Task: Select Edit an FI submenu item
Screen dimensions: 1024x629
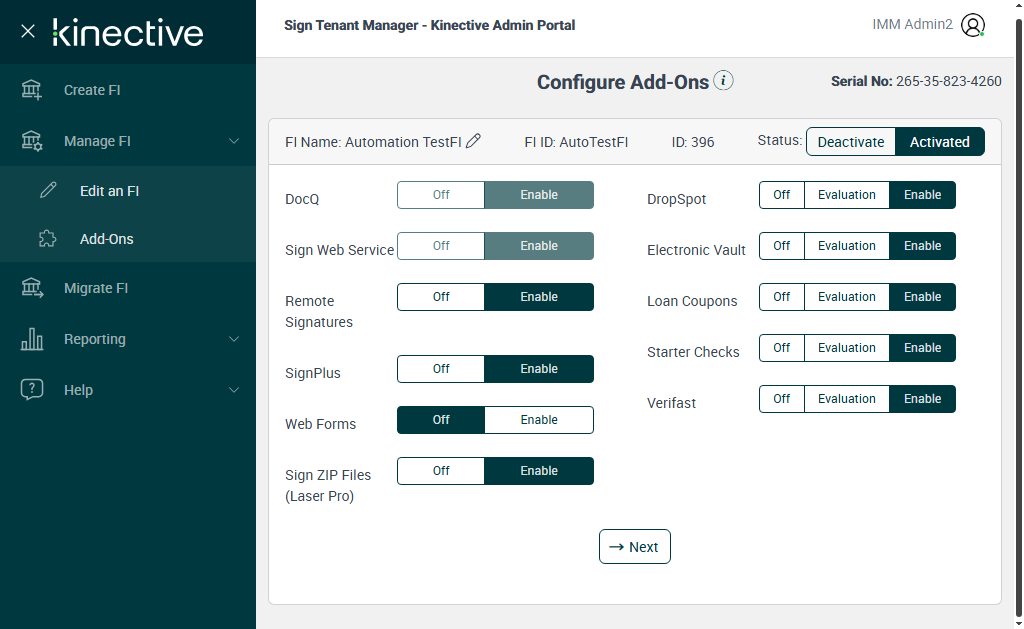Action: coord(128,191)
